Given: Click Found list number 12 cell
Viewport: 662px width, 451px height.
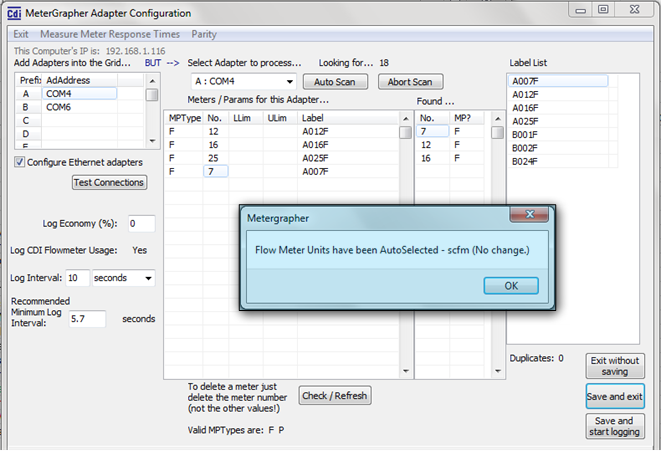Looking at the screenshot, I should [433, 145].
